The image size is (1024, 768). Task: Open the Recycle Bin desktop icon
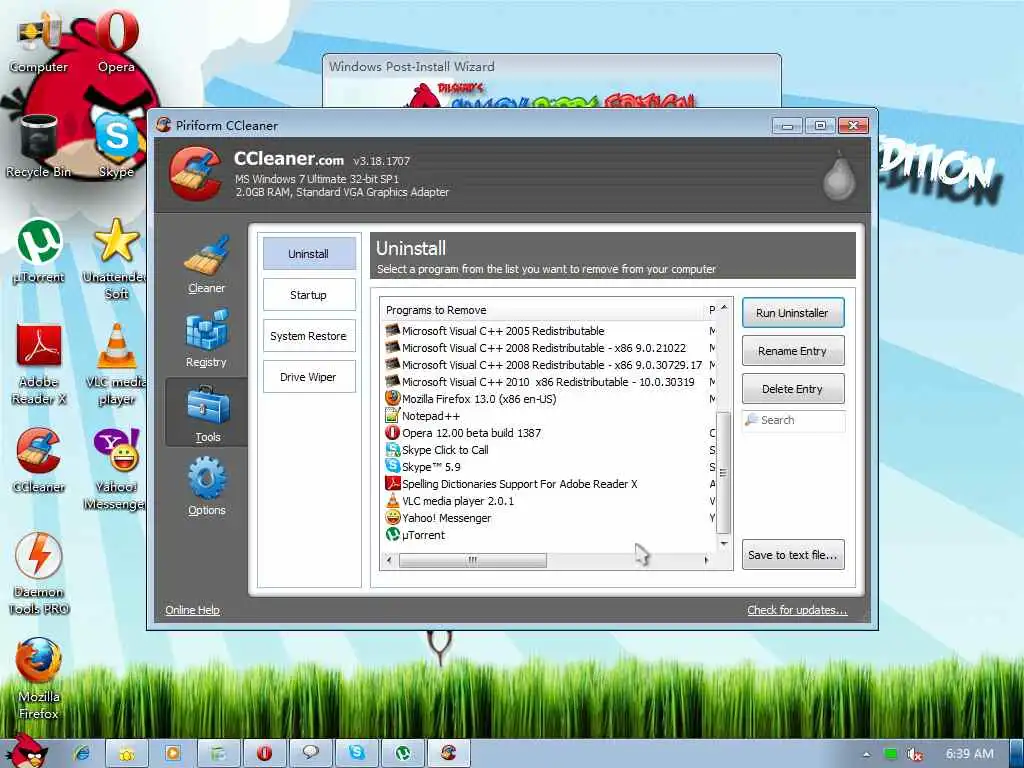click(x=39, y=146)
